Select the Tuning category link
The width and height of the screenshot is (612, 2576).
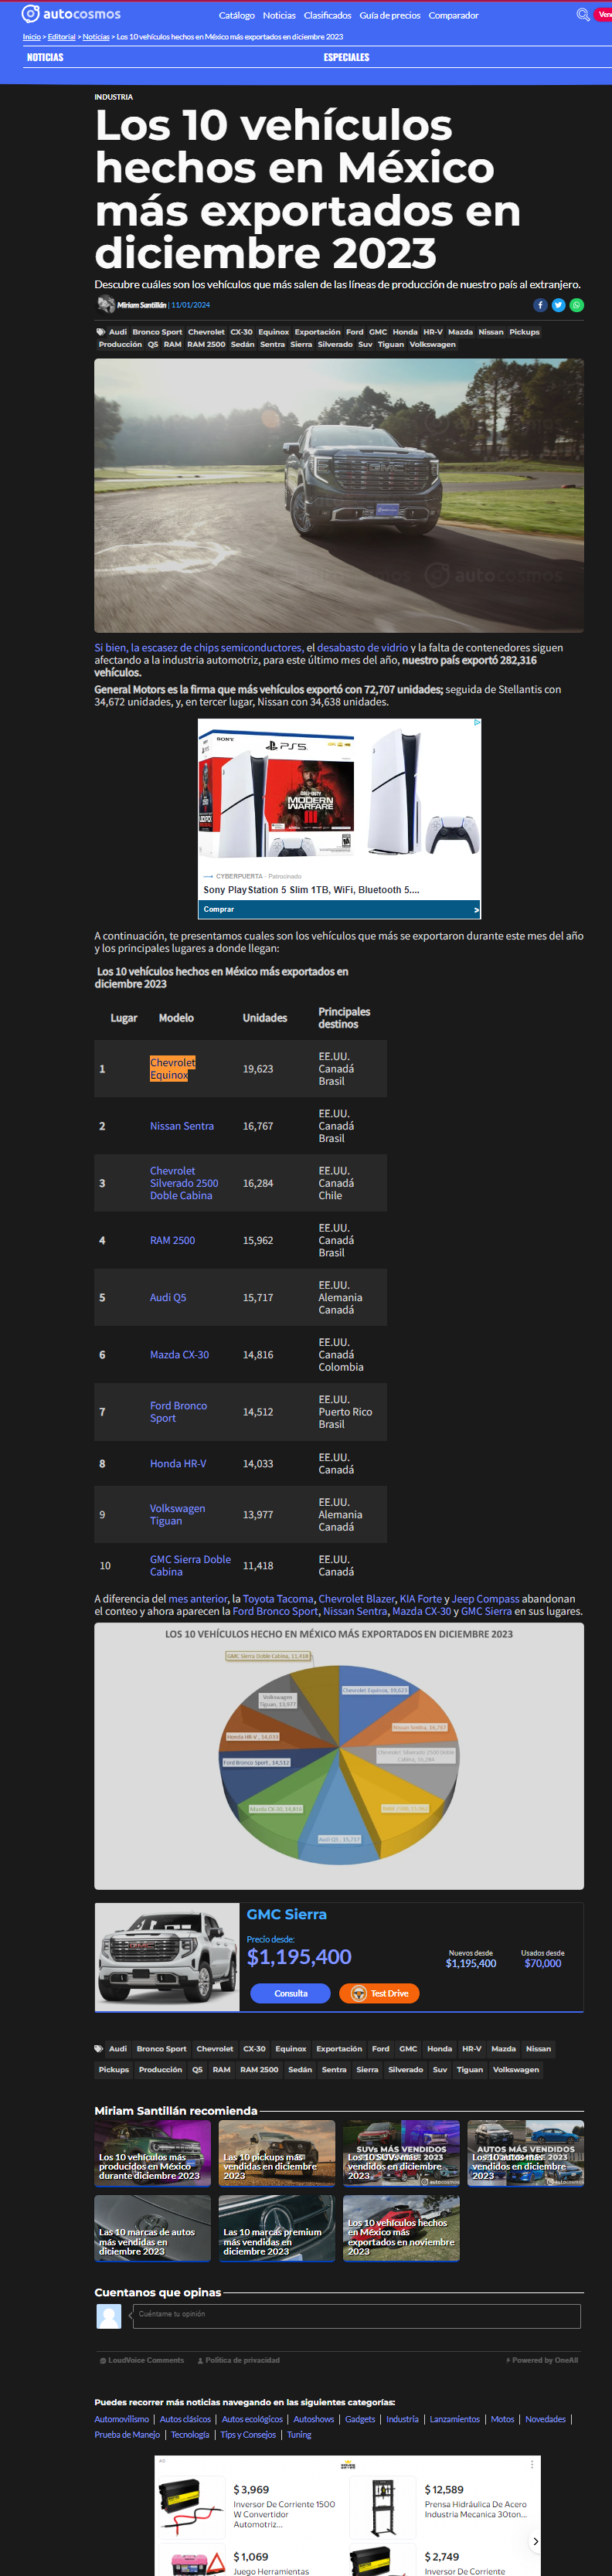tap(299, 2434)
